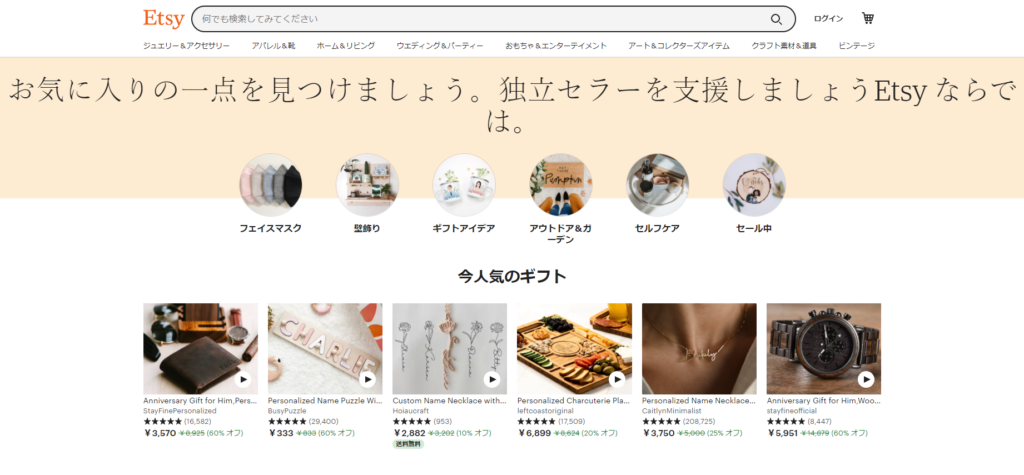
Task: Click the search magnifier icon
Action: pyautogui.click(x=776, y=19)
